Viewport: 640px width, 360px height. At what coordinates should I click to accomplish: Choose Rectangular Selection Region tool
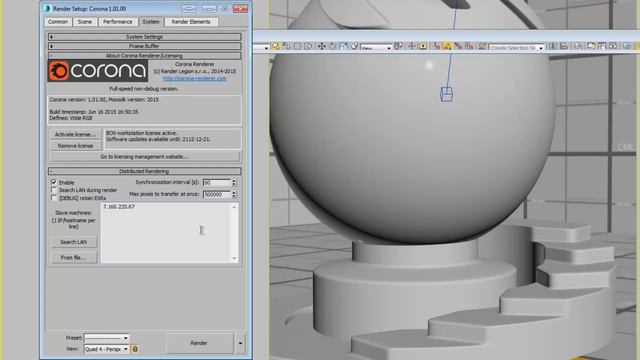[x=298, y=46]
